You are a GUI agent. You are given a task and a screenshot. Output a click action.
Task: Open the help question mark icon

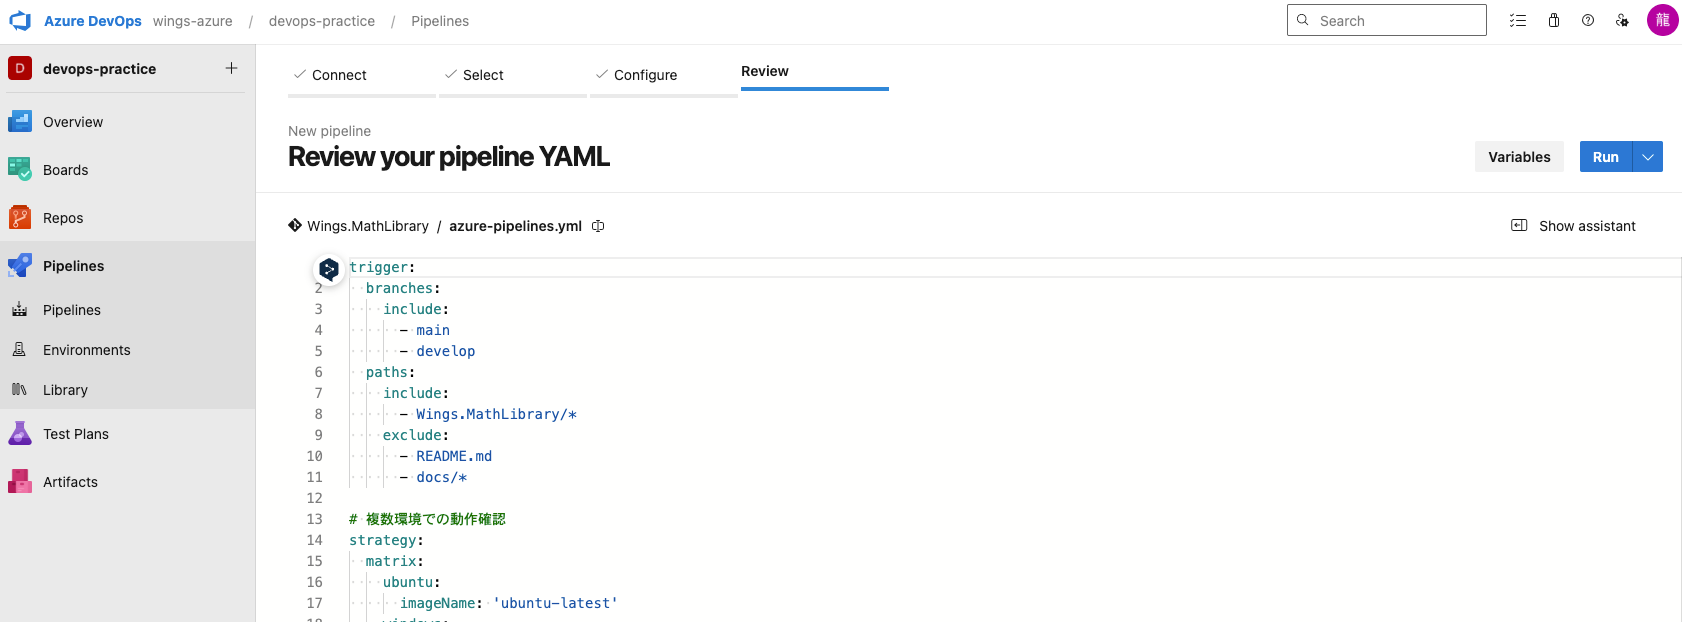(1588, 20)
